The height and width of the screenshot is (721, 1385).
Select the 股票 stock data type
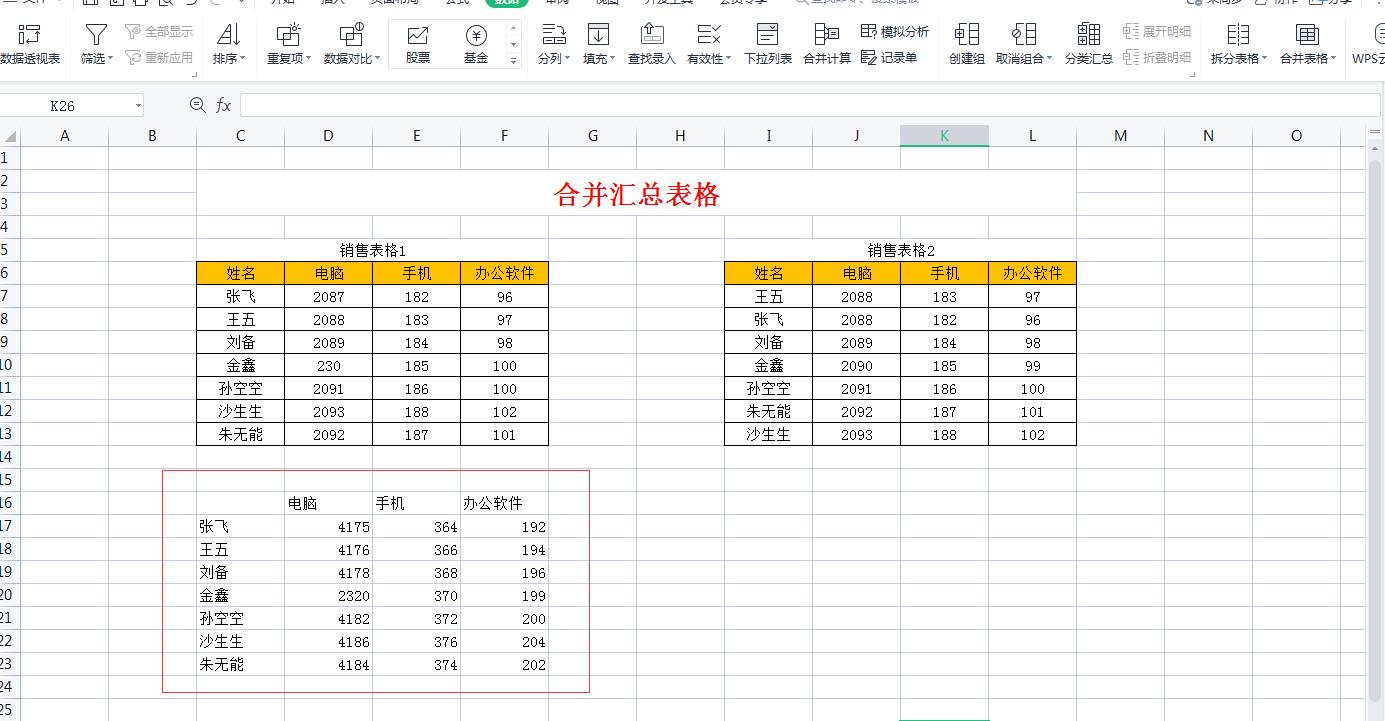pyautogui.click(x=418, y=46)
